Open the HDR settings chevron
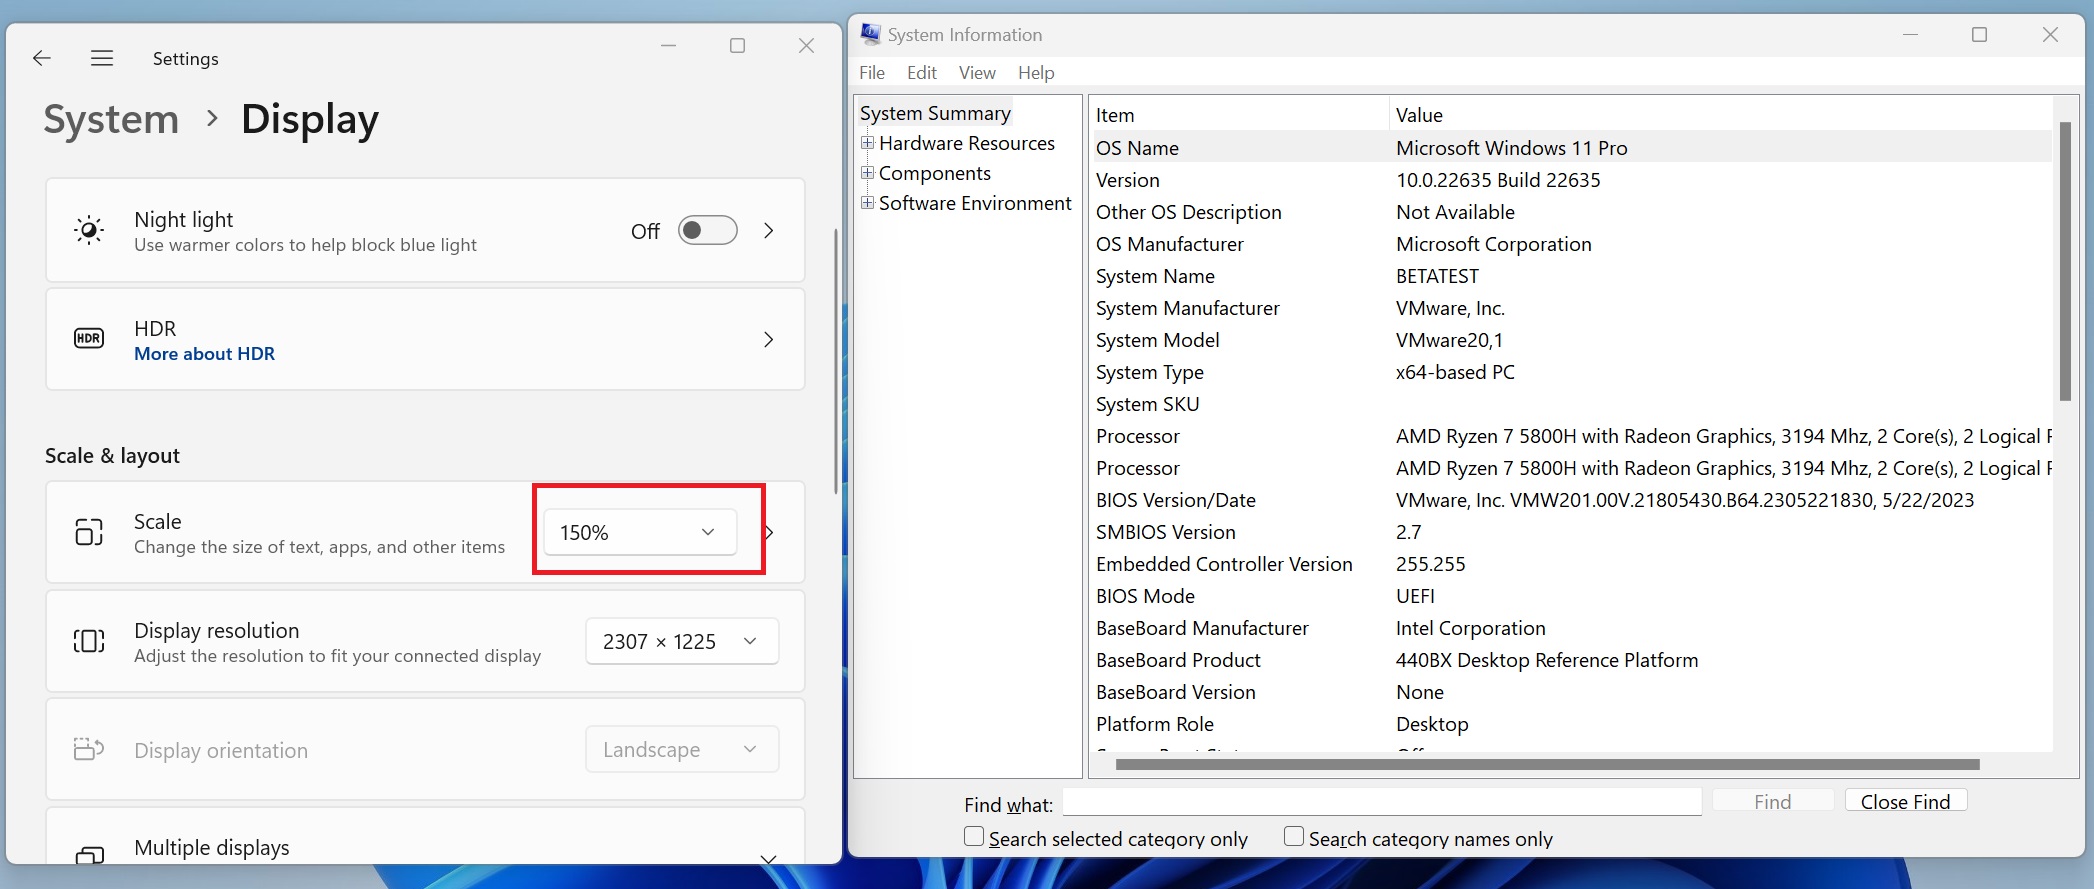This screenshot has height=889, width=2094. 769,339
